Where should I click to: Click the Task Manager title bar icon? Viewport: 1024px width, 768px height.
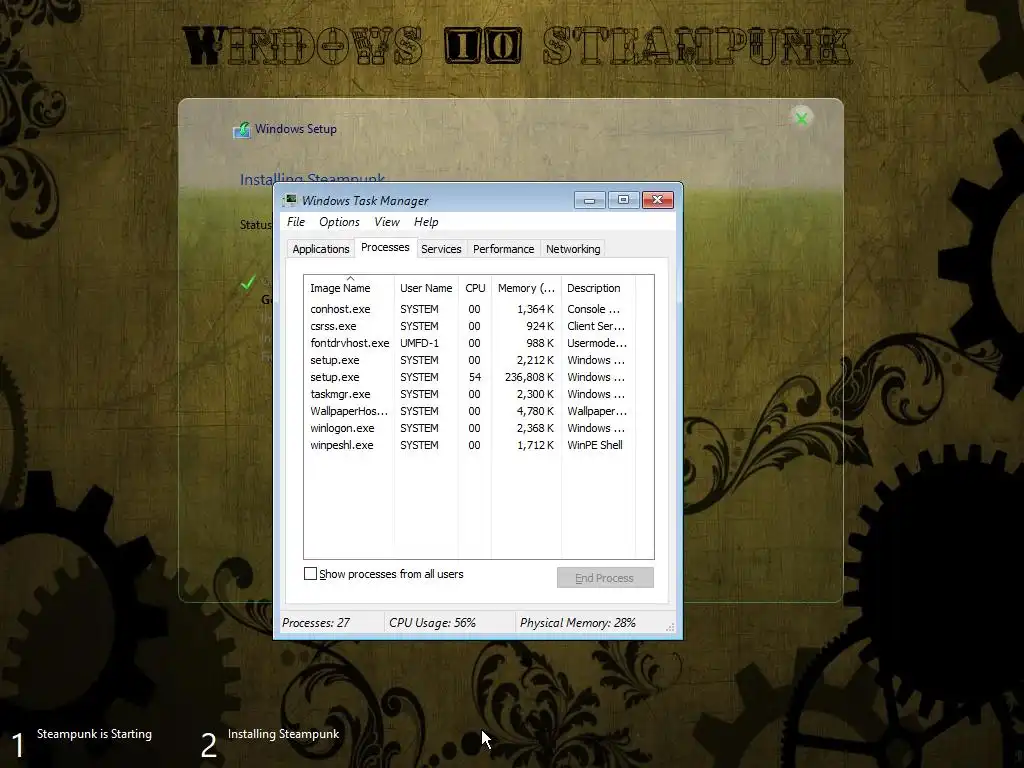[290, 200]
